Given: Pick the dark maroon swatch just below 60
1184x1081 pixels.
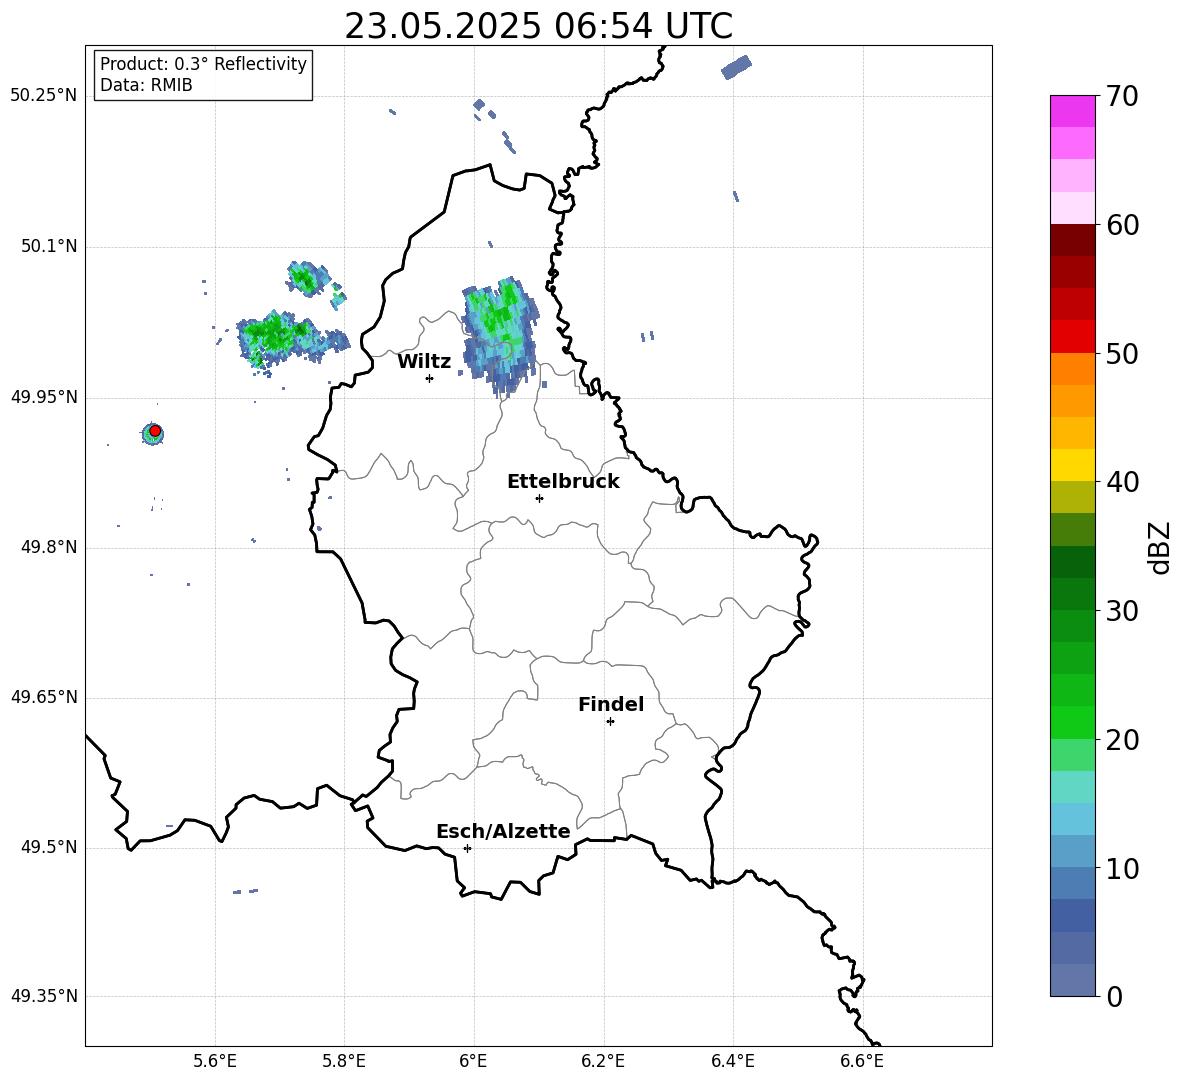Looking at the screenshot, I should coord(1072,240).
